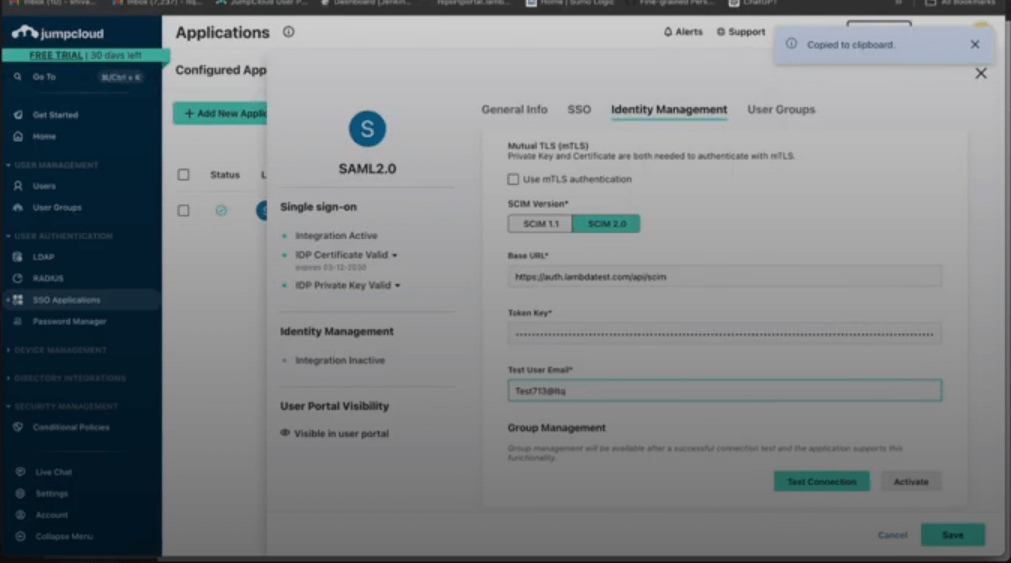Expand IDP Private Key Valid dropdown arrow

[398, 286]
